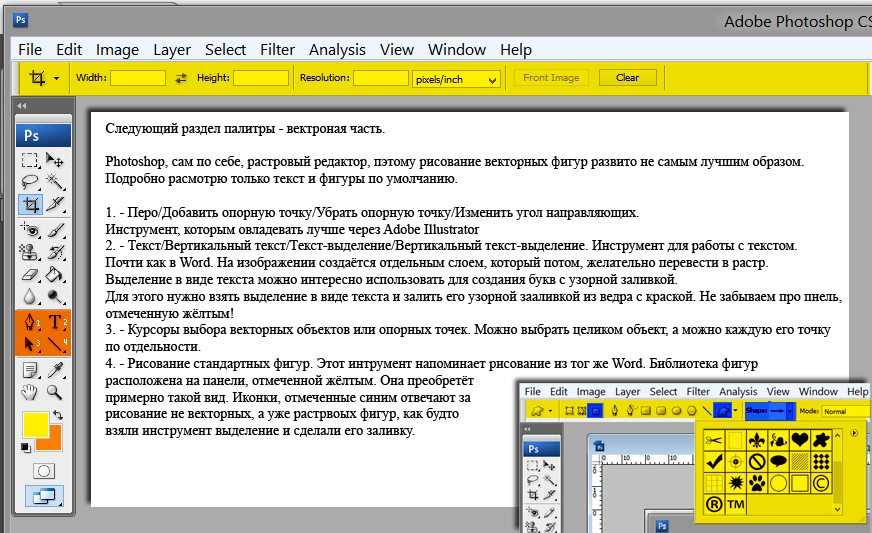Click the Resolution input field
The height and width of the screenshot is (533, 872).
(x=381, y=78)
